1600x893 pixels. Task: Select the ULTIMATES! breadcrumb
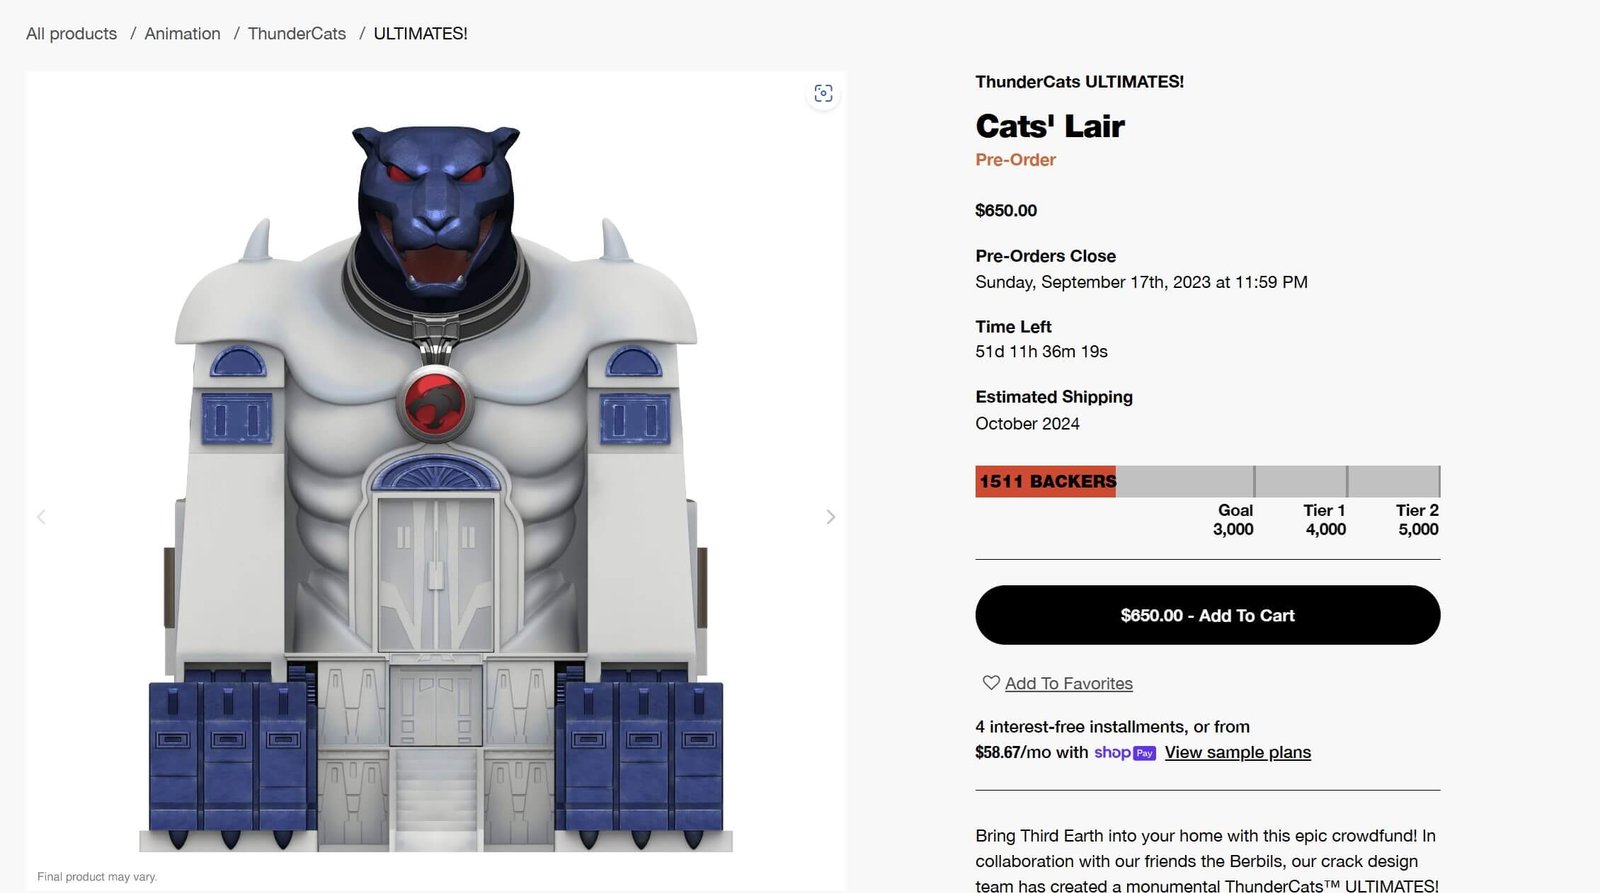tap(420, 34)
